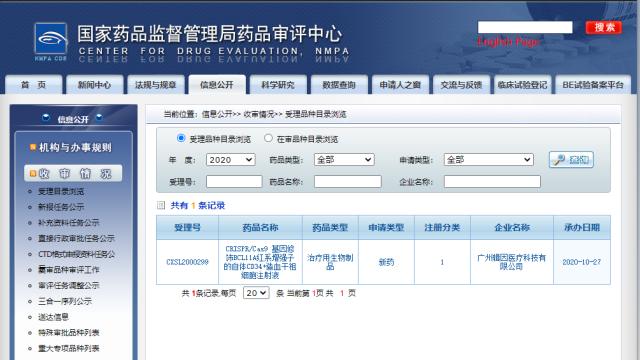This screenshot has height=360, width=640.
Task: Click the orange icon beside 机构与办事规则
Action: tap(33, 147)
